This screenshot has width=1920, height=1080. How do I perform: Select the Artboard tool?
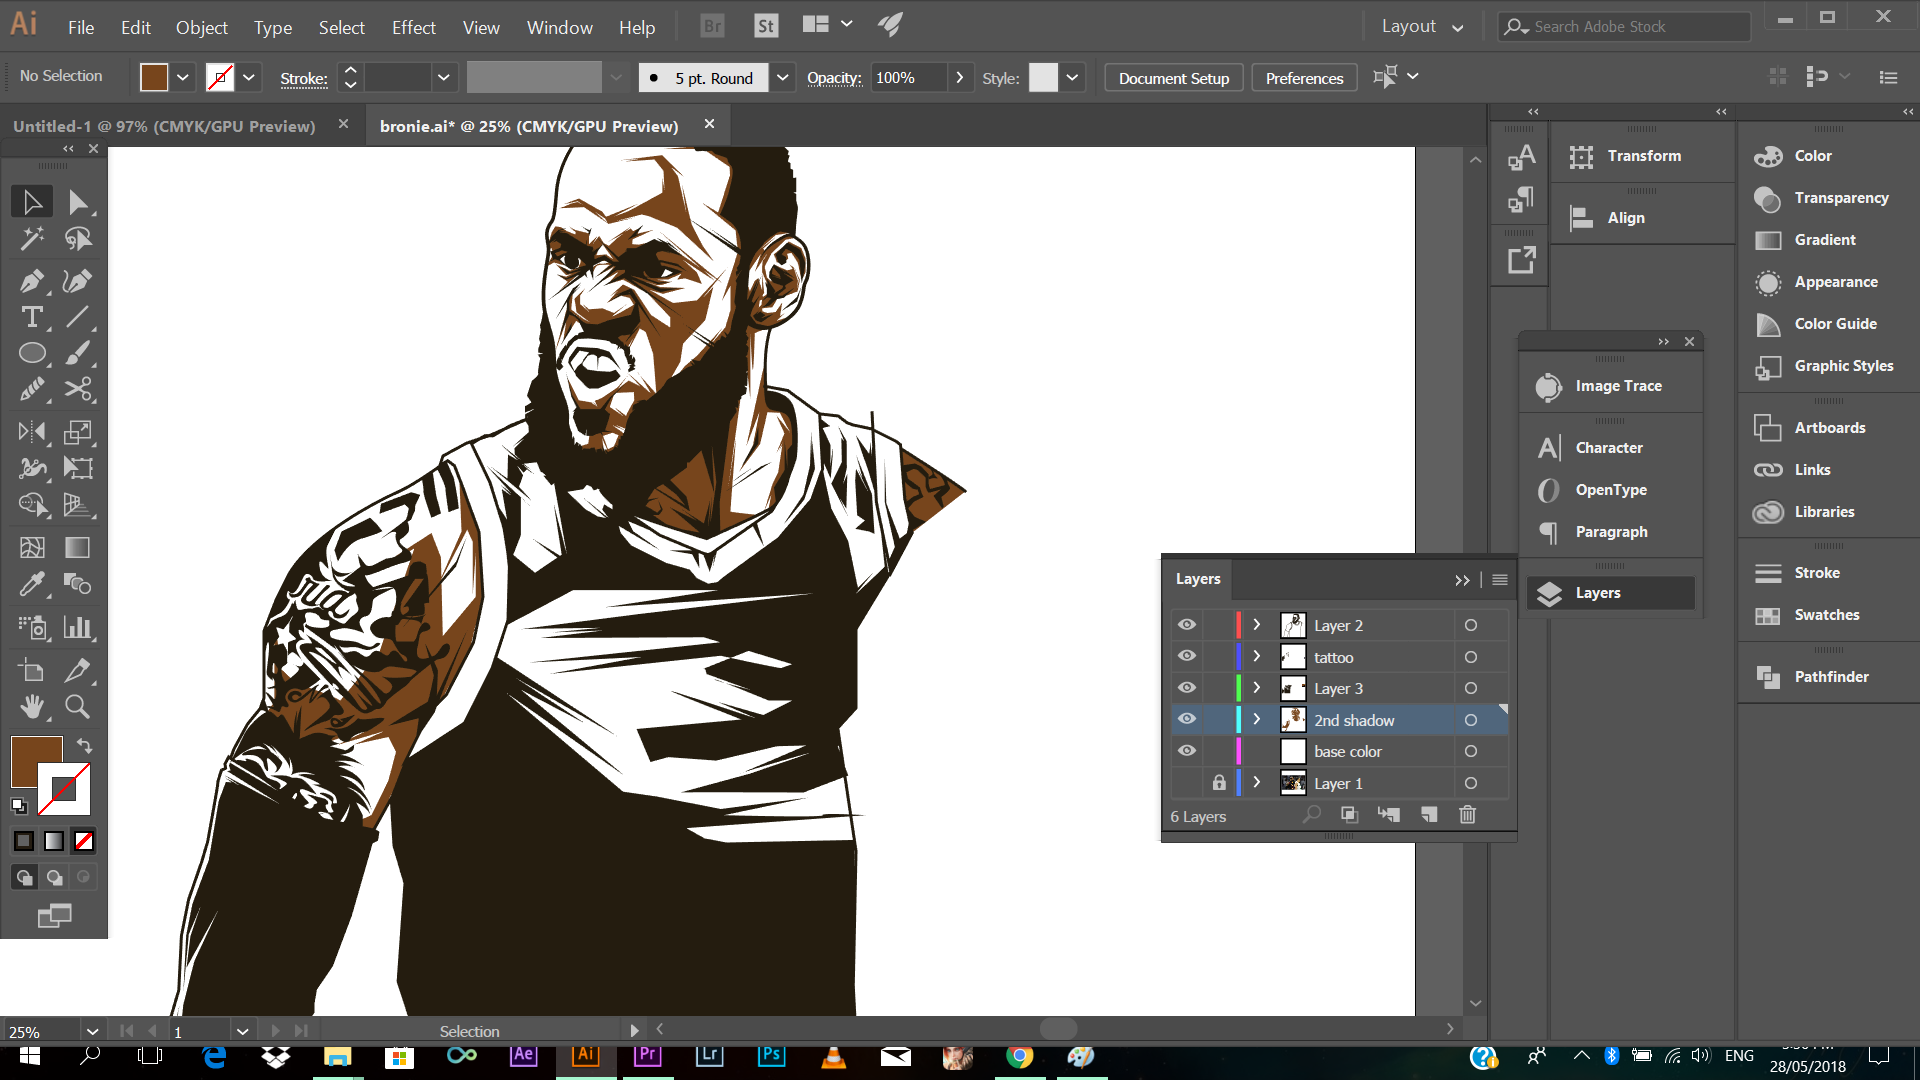point(32,670)
